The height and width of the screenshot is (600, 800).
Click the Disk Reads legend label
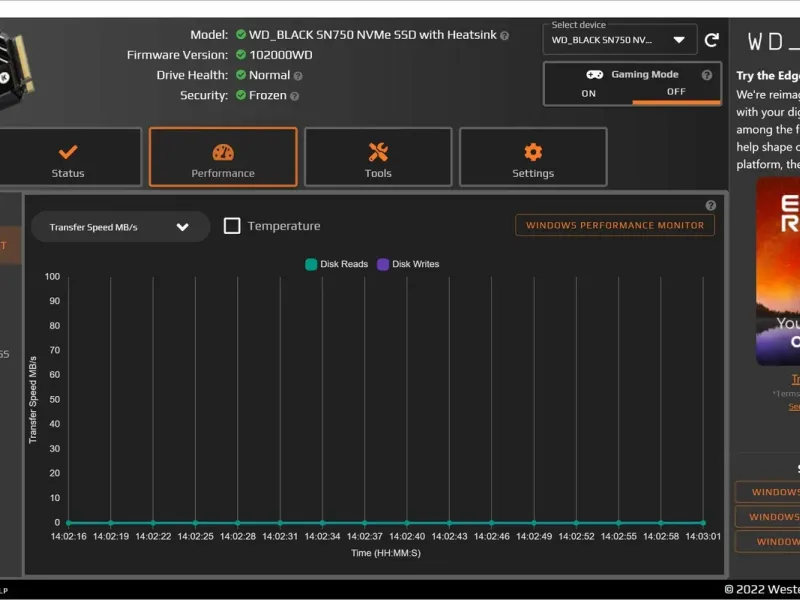pyautogui.click(x=344, y=264)
